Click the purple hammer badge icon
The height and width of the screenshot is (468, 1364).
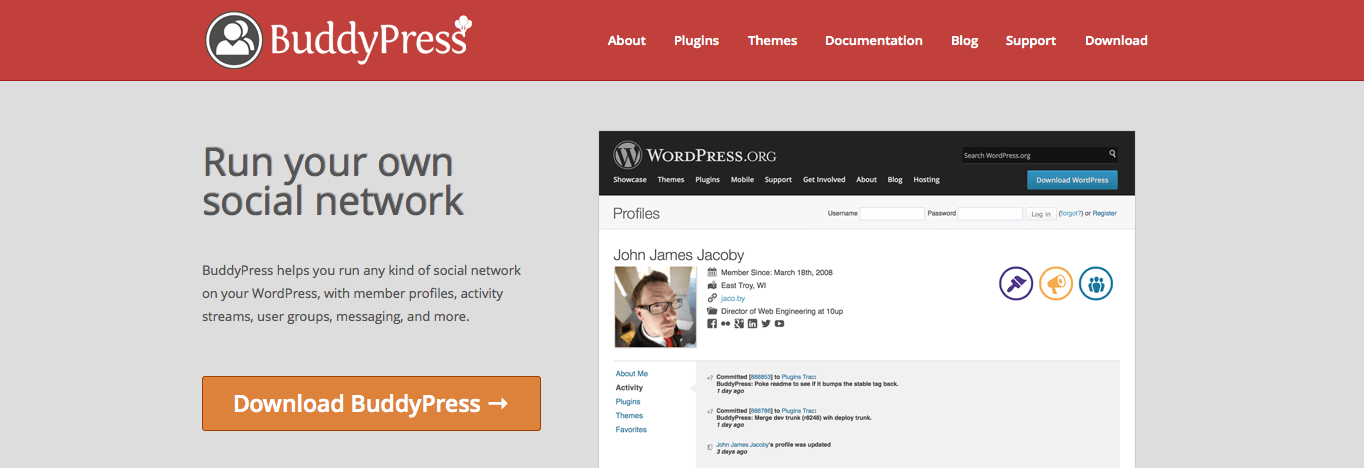(x=1016, y=284)
